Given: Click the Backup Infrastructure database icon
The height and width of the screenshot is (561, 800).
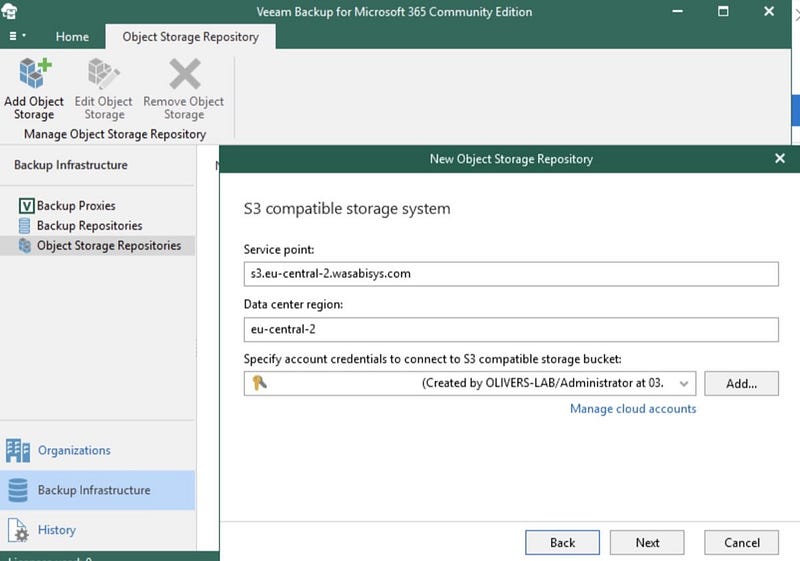Looking at the screenshot, I should click(x=18, y=490).
